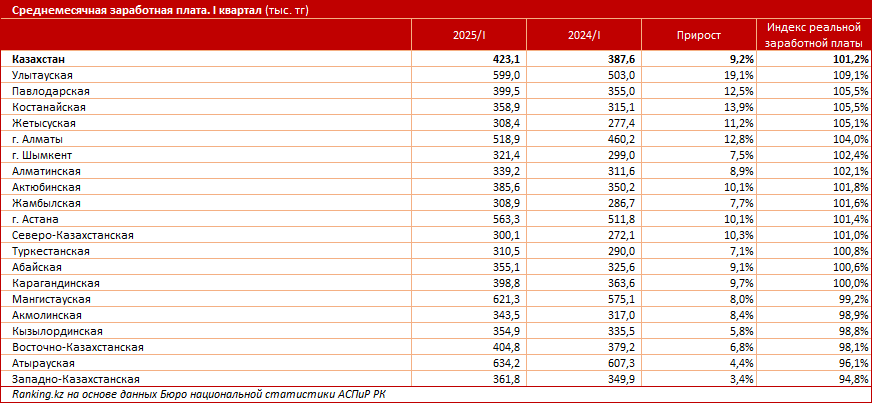Click the Улытауская index '109,1%'

click(x=851, y=75)
